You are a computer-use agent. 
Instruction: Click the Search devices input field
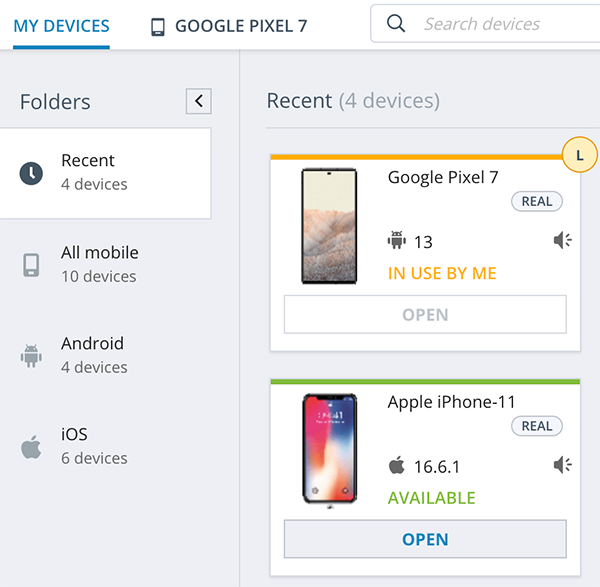point(485,24)
